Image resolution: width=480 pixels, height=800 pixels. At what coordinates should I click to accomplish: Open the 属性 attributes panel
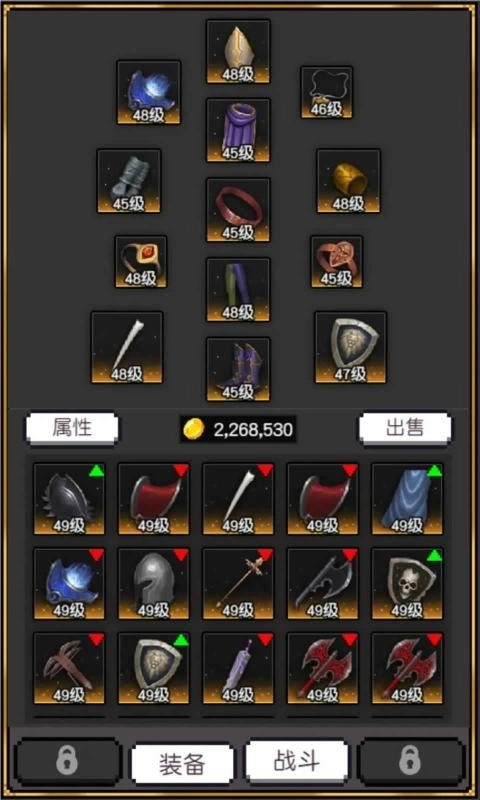click(72, 428)
